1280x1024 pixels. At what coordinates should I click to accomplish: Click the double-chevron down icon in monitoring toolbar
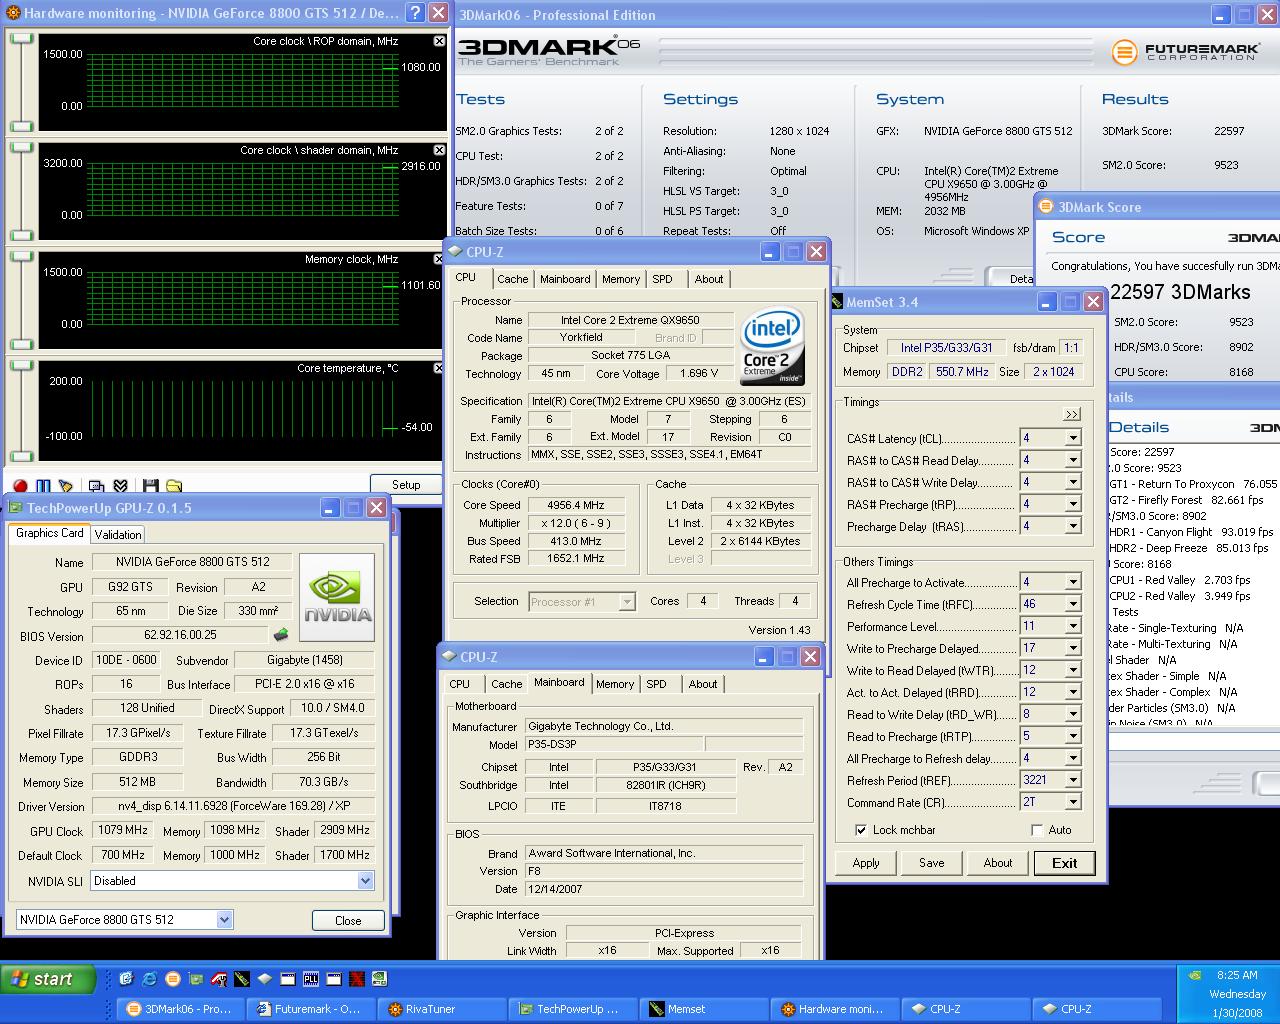(120, 486)
